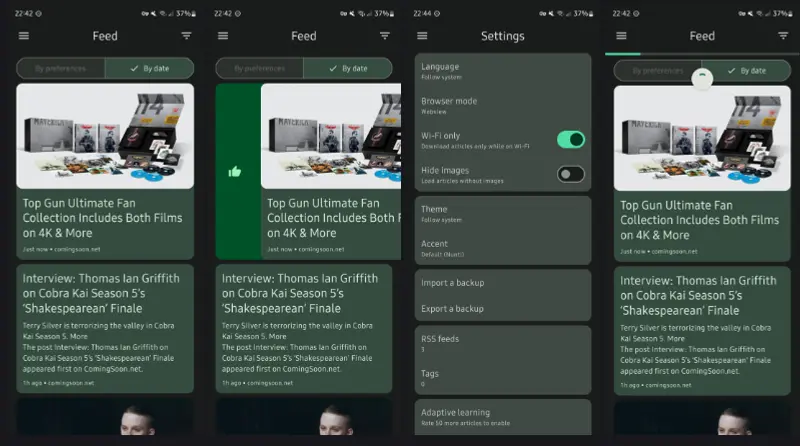Tap Export a backup

click(502, 309)
